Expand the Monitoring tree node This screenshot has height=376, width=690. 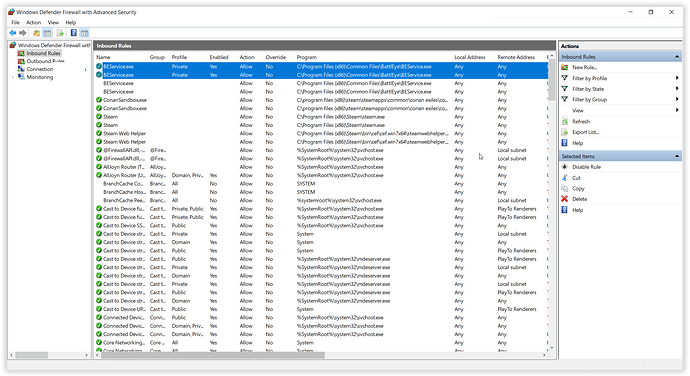[x=13, y=77]
